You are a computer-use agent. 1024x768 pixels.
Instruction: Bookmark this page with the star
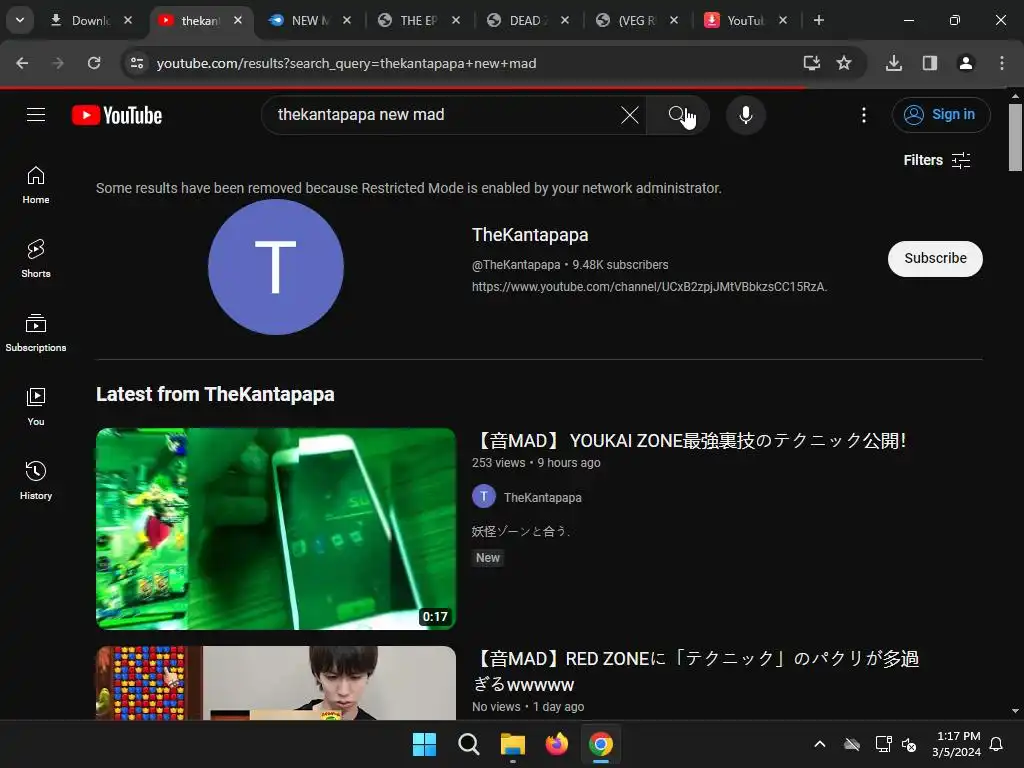(844, 63)
